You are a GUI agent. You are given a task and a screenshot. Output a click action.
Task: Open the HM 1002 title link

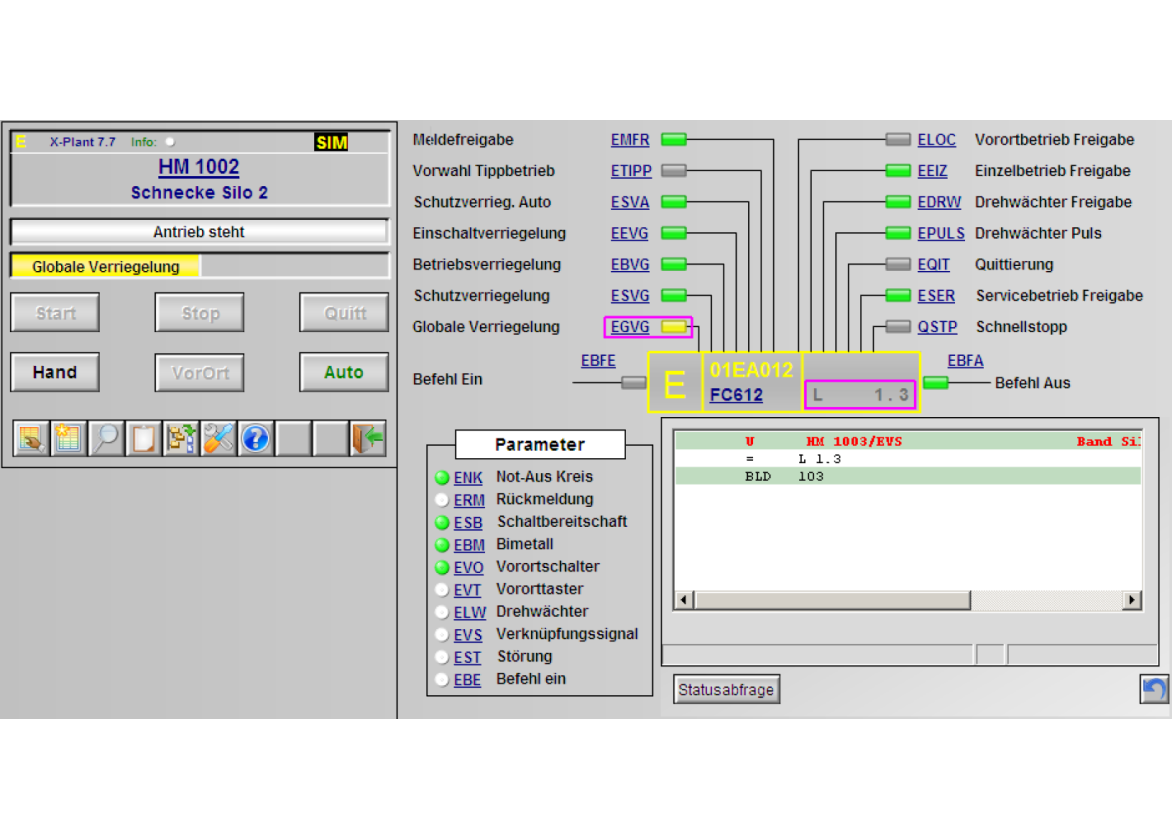tap(198, 167)
